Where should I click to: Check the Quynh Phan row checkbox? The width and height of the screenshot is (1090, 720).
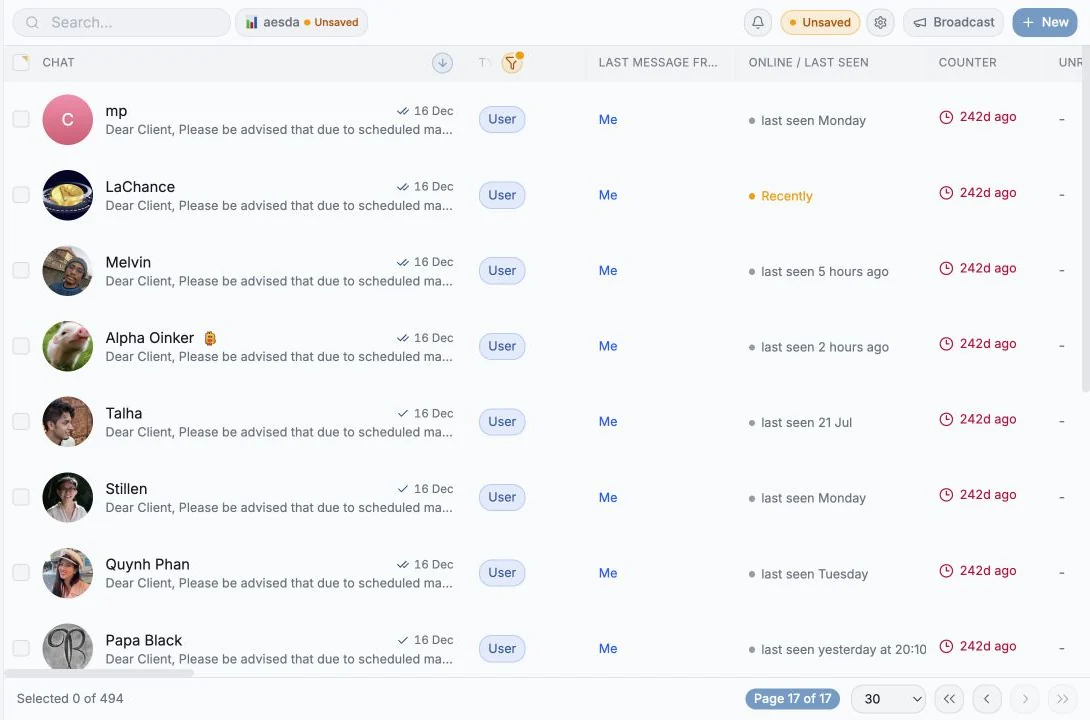[22, 572]
